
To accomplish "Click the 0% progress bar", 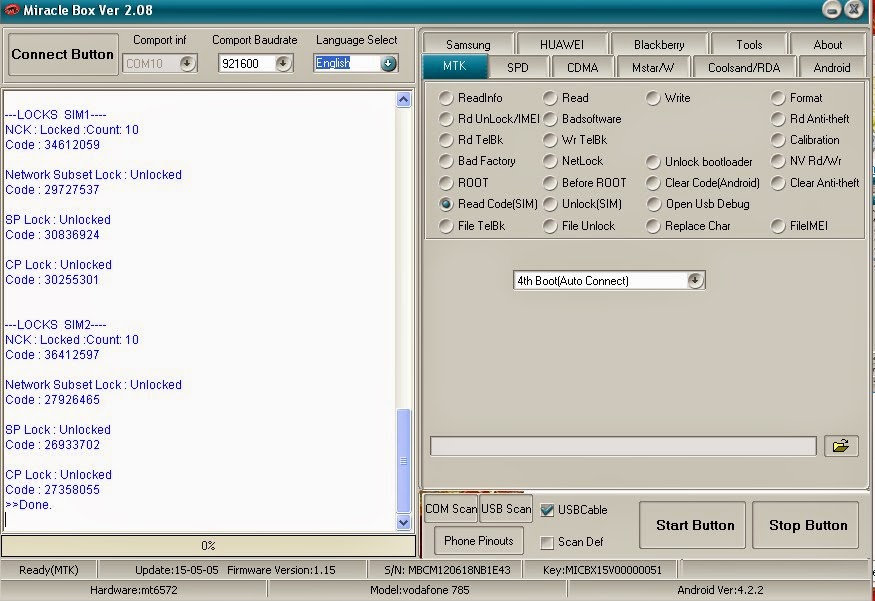I will 208,545.
